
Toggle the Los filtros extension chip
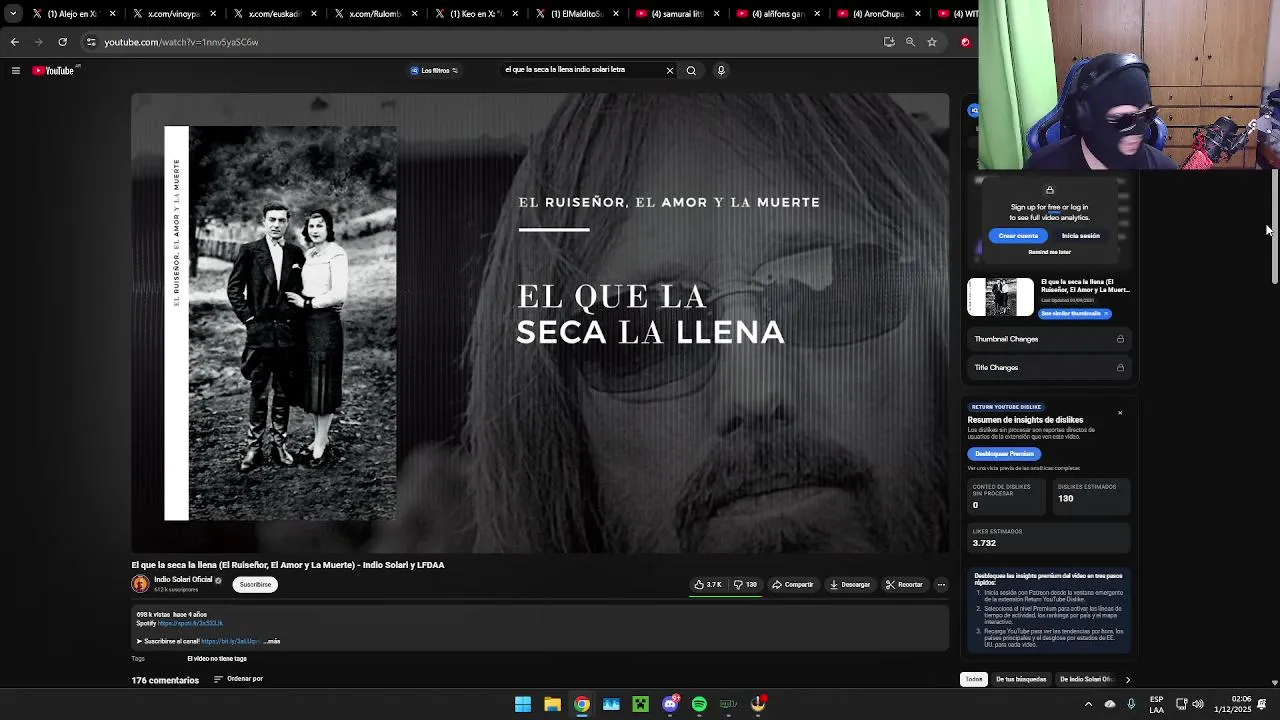(x=434, y=70)
